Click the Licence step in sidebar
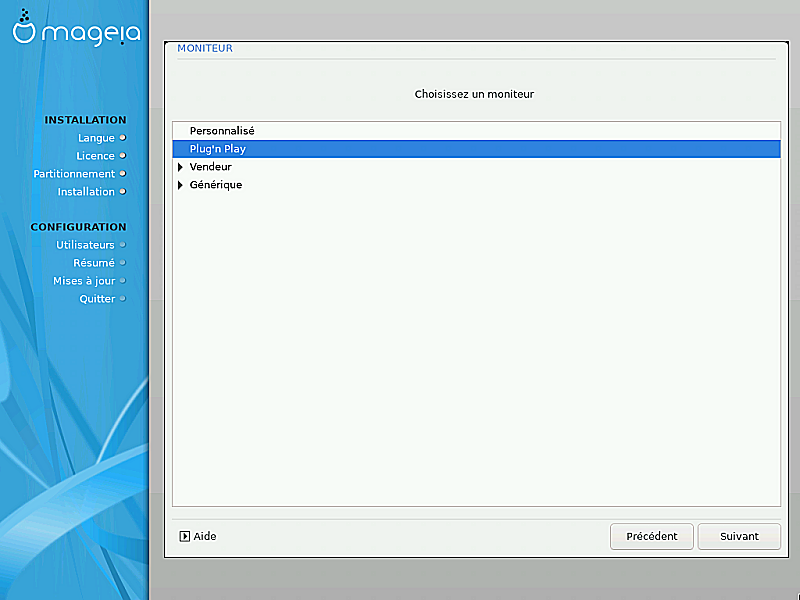The height and width of the screenshot is (600, 800). tap(95, 156)
